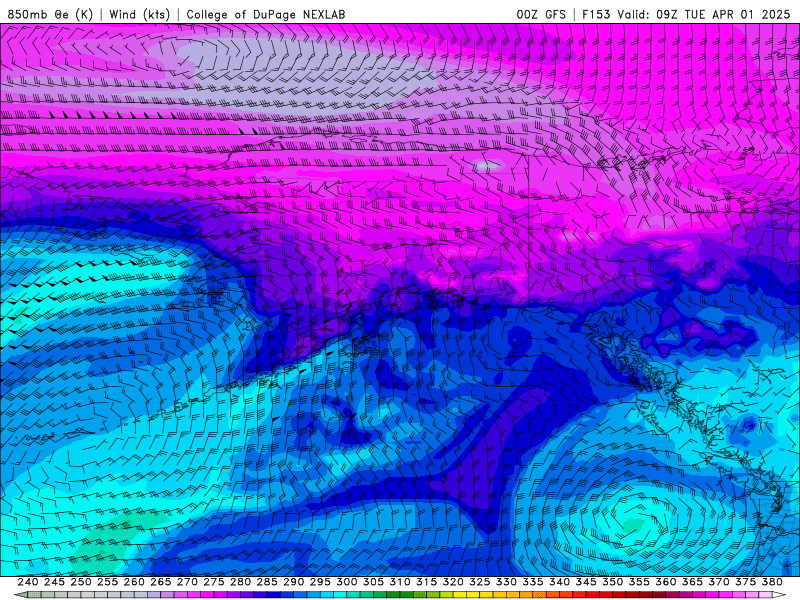Click the 380 legend value
The height and width of the screenshot is (600, 800).
772,582
